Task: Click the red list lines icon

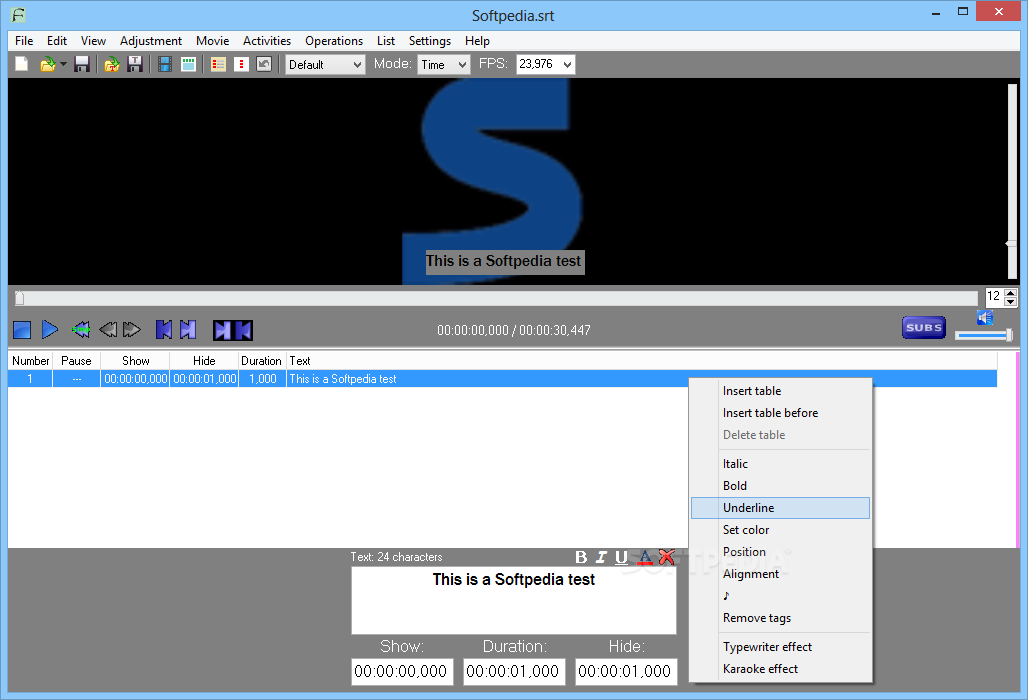Action: pyautogui.click(x=218, y=64)
